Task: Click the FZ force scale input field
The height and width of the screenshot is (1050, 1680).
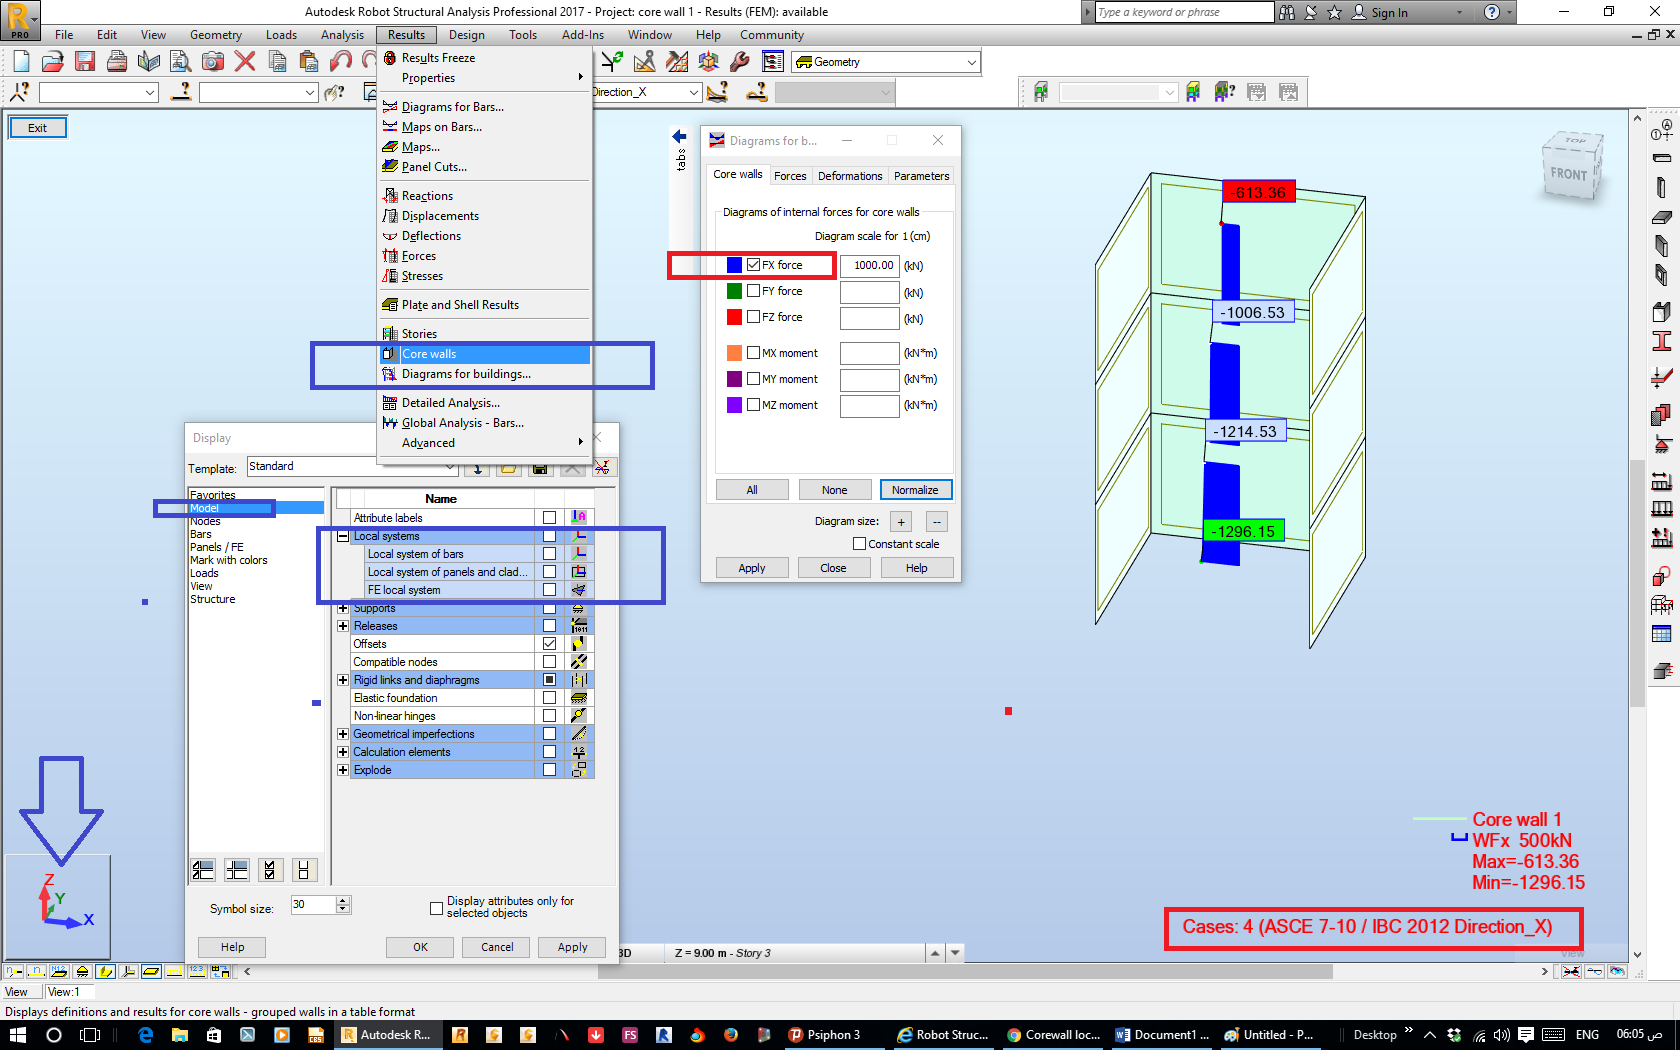Action: 869,318
